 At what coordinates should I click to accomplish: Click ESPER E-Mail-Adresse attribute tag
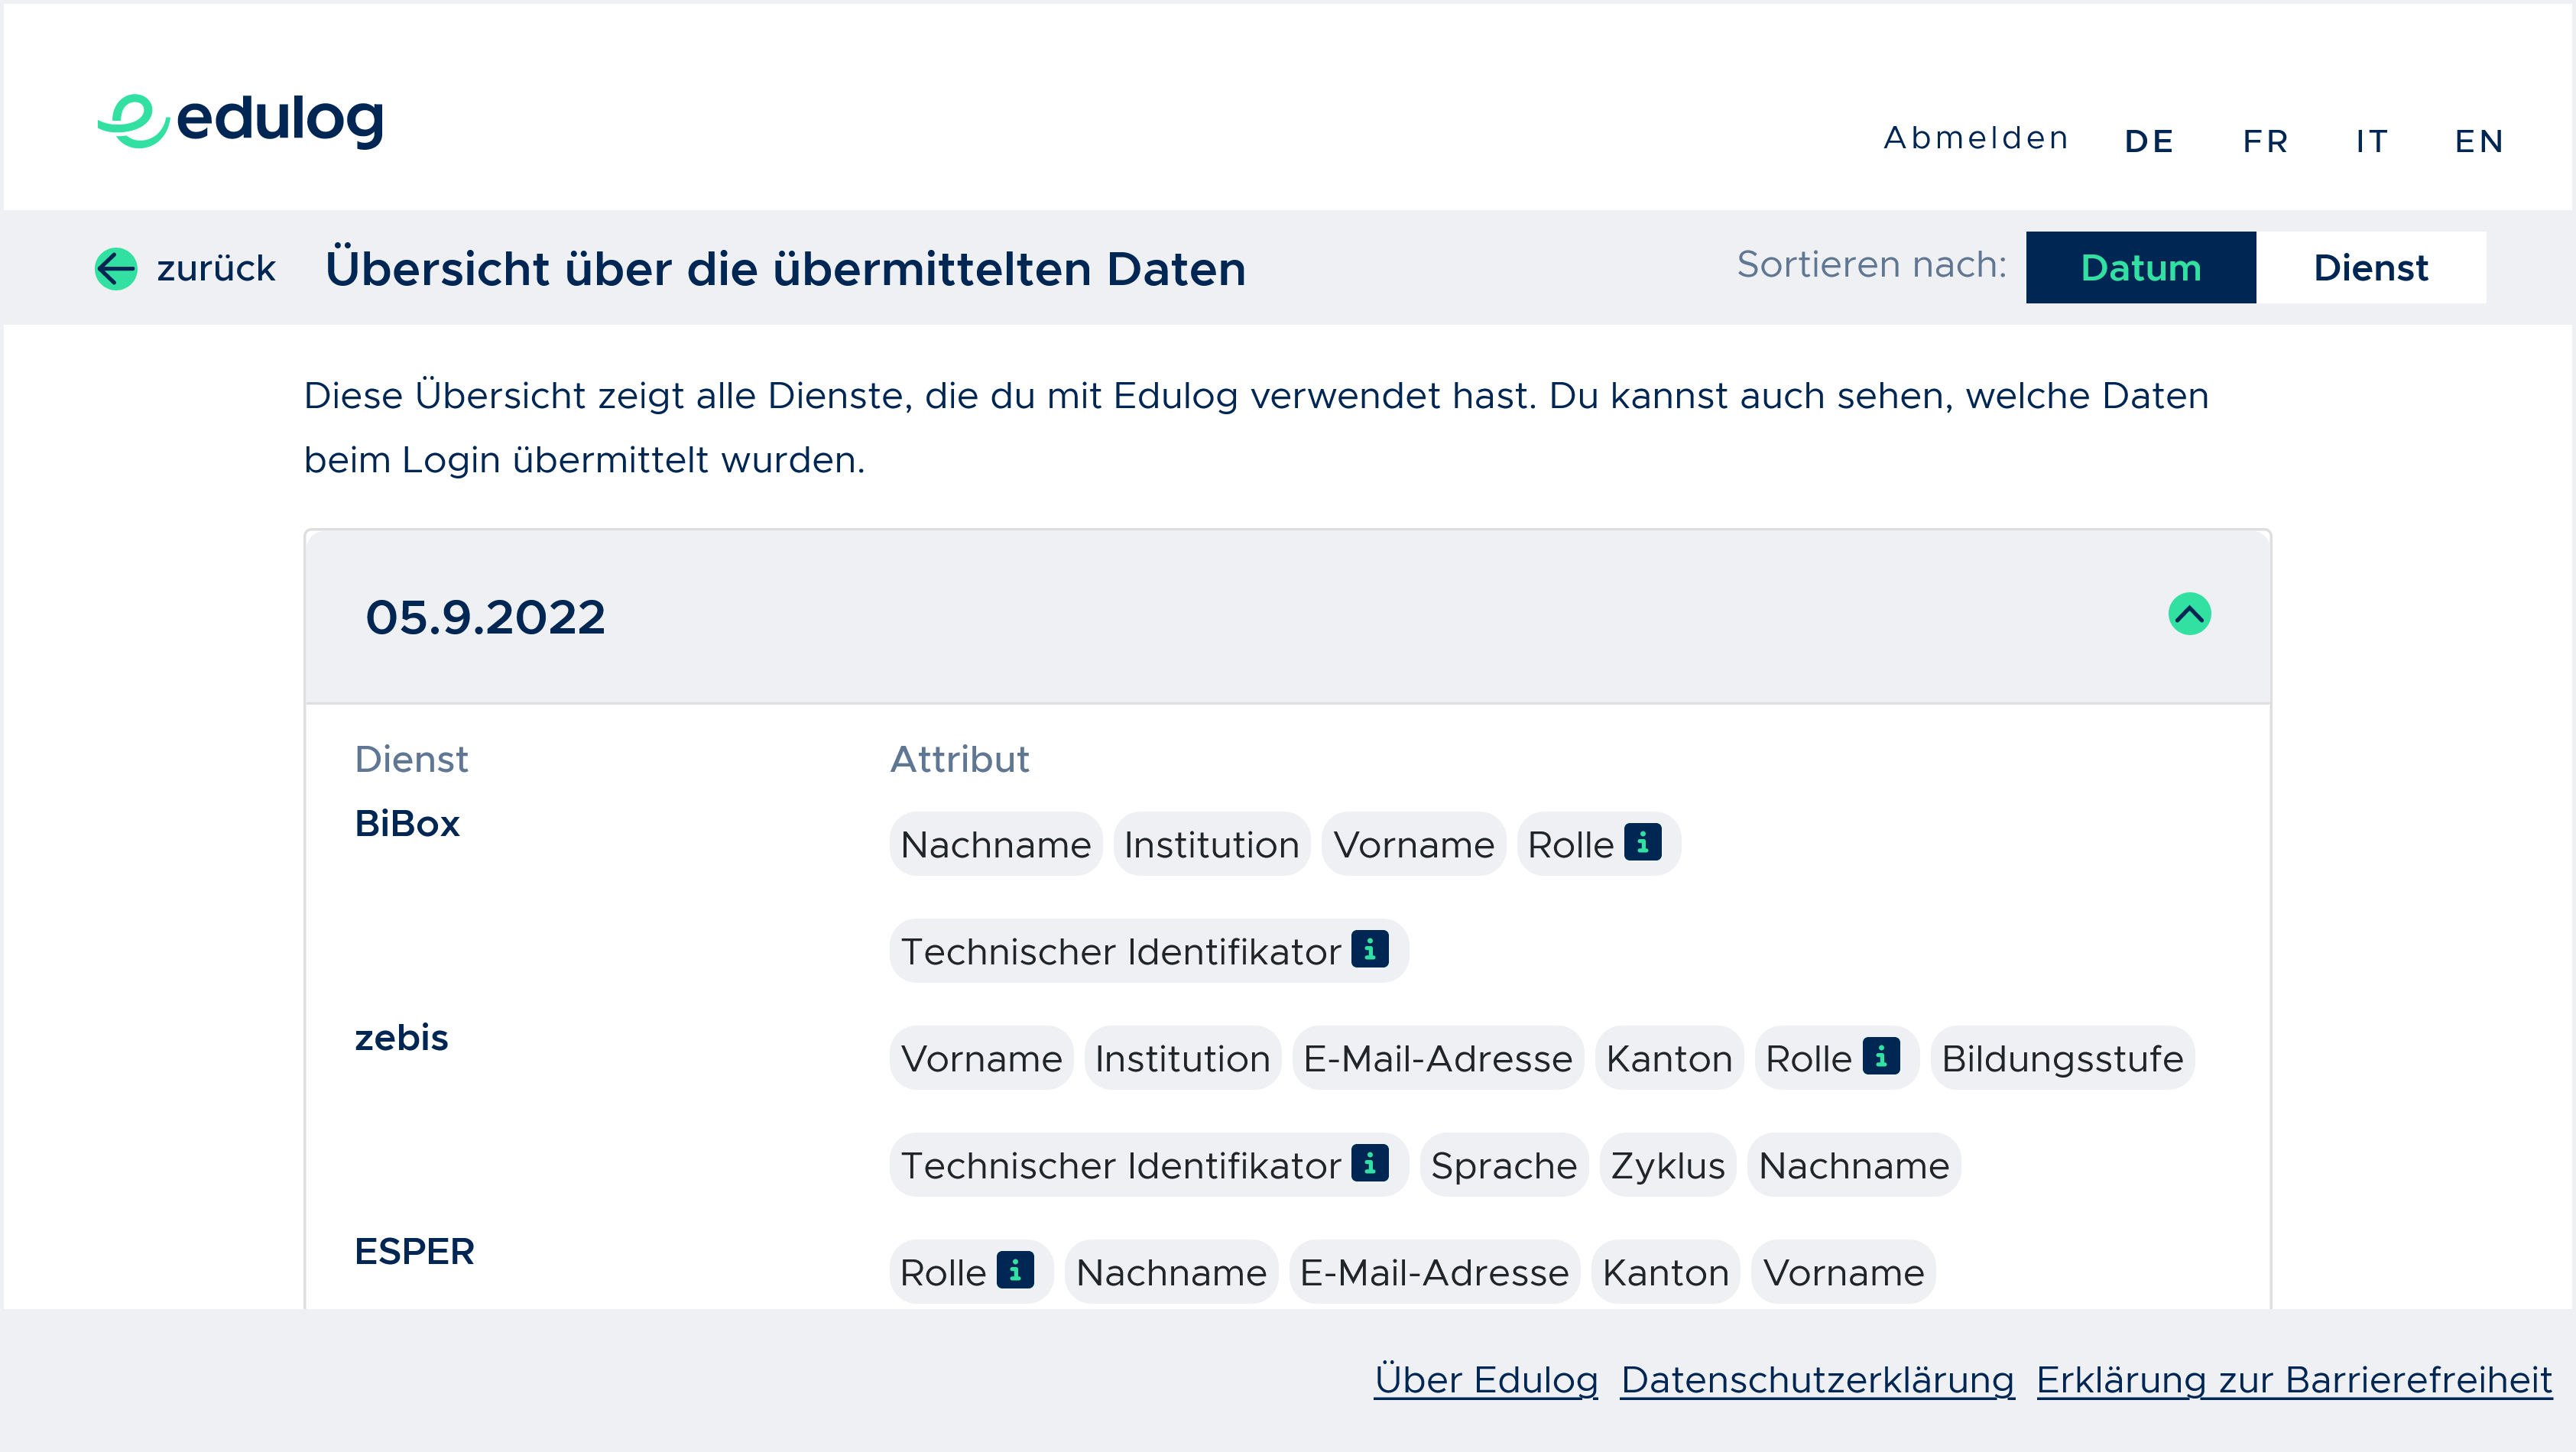[1434, 1272]
